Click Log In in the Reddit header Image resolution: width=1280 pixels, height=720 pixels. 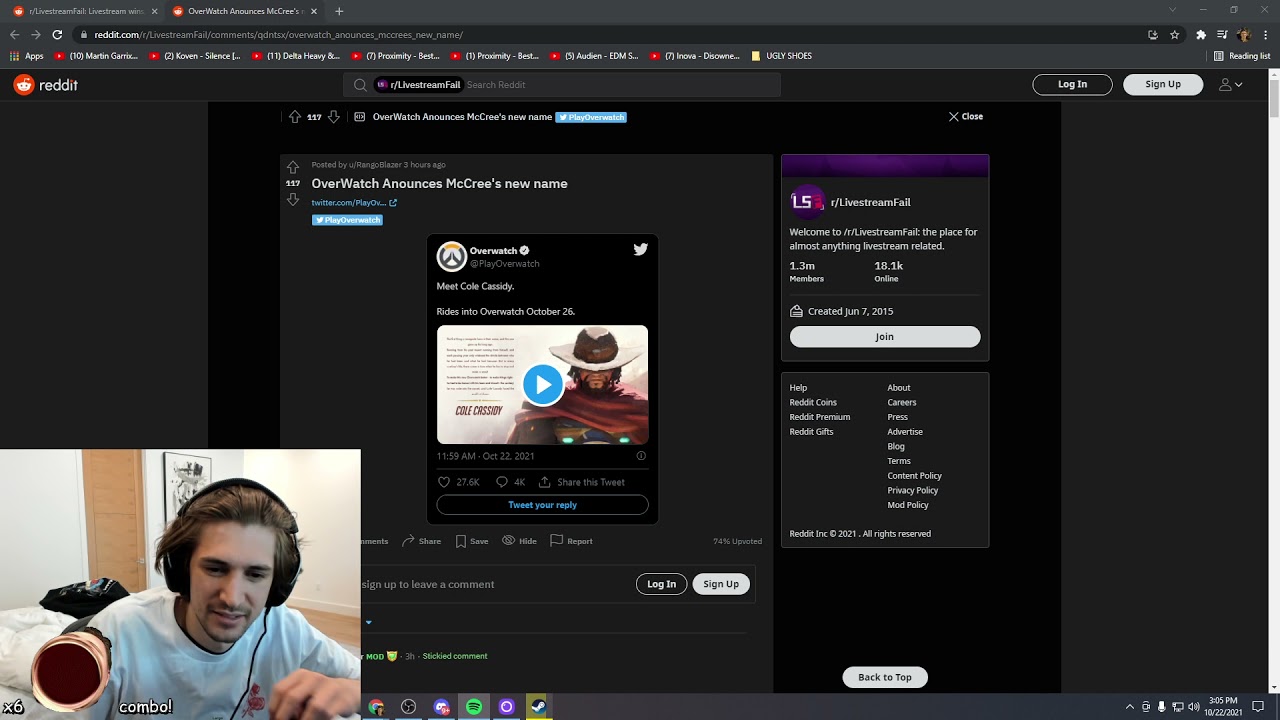(1072, 85)
